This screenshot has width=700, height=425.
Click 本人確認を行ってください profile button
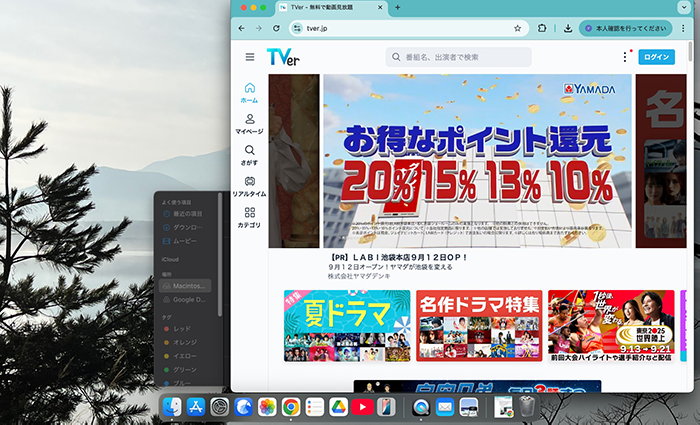tap(625, 29)
